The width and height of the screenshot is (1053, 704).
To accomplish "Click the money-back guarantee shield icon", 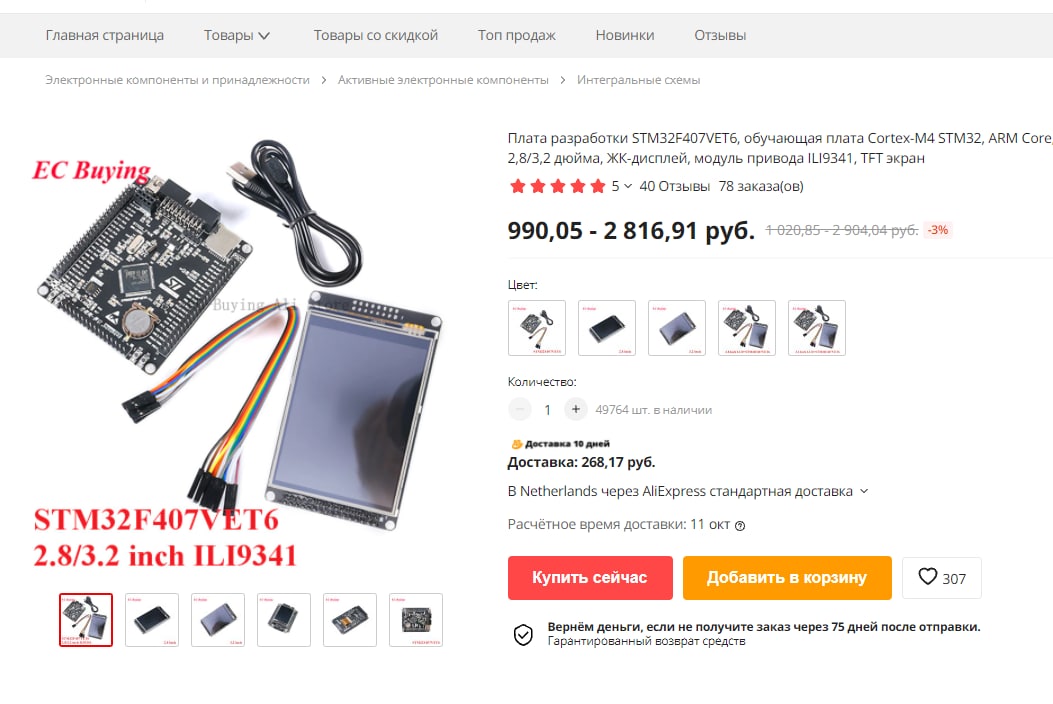I will (523, 633).
